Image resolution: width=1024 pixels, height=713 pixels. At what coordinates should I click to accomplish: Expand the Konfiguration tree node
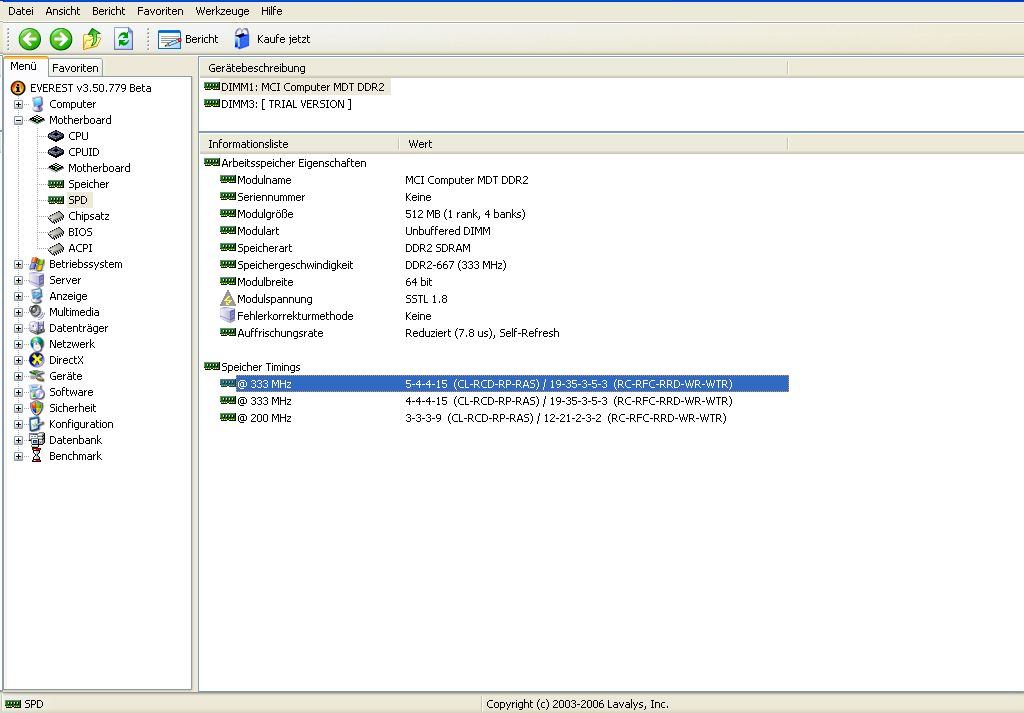point(18,424)
